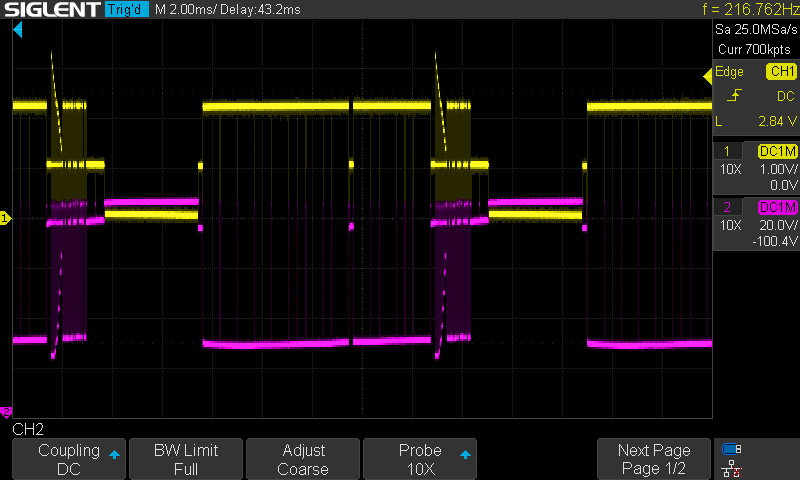
Task: Toggle the BW Limit Full softkey
Action: coord(186,459)
